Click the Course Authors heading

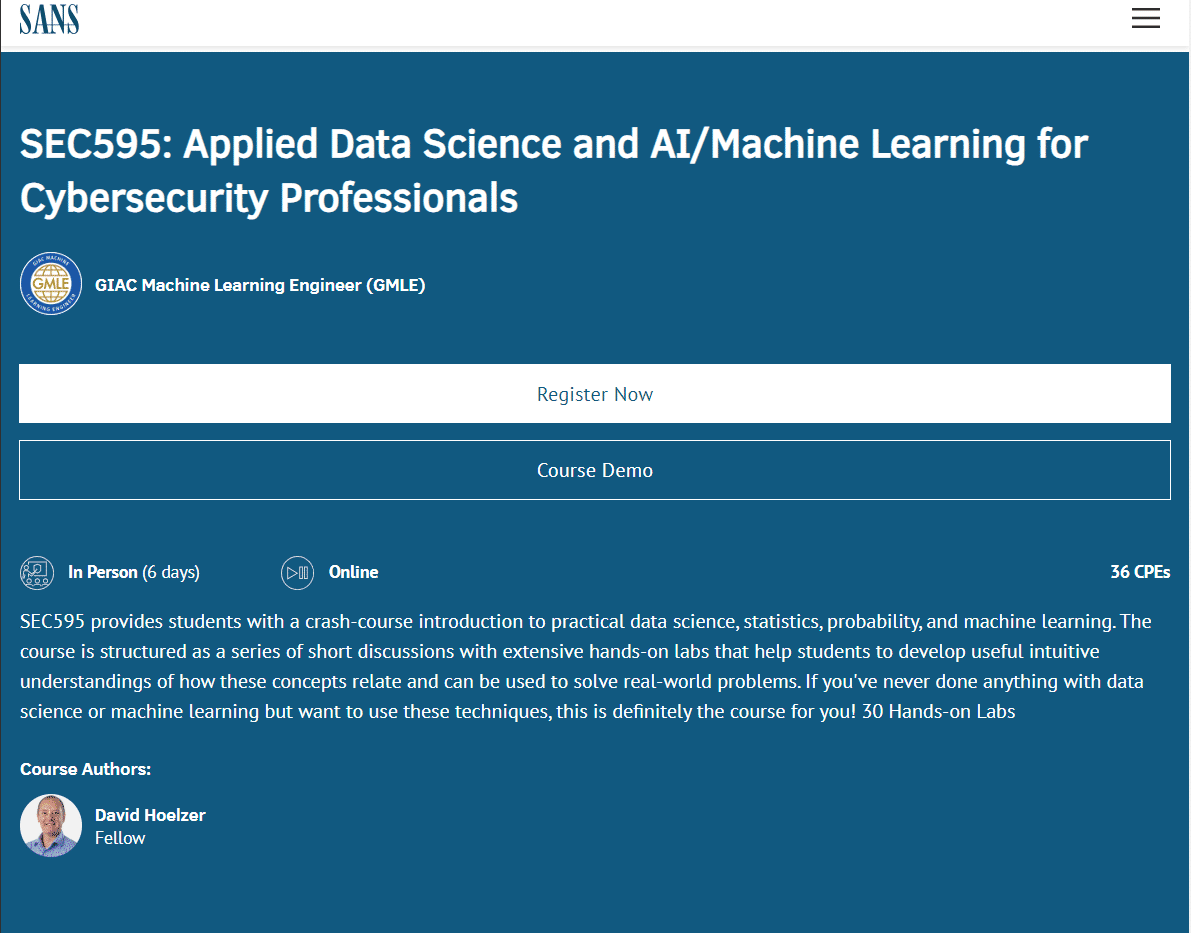click(x=85, y=769)
